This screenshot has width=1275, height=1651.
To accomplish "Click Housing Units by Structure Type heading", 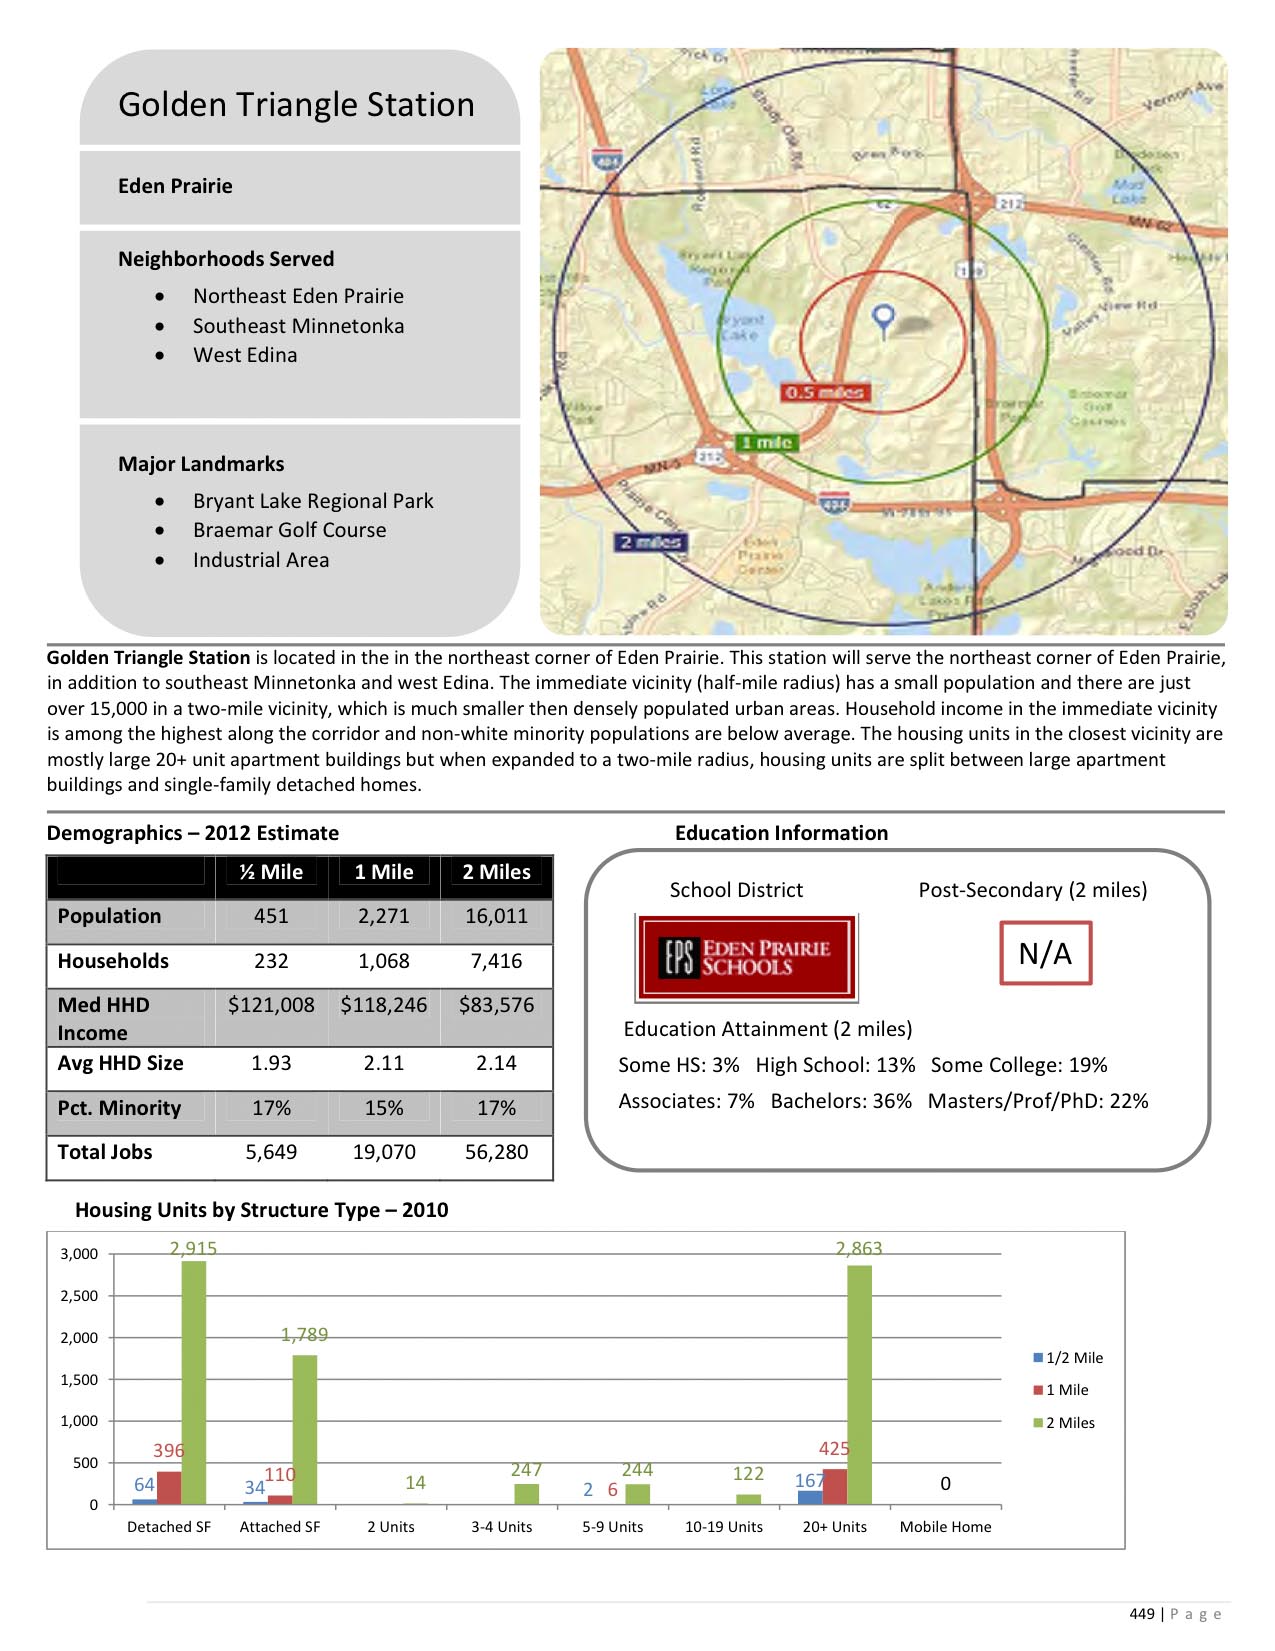I will point(262,1210).
